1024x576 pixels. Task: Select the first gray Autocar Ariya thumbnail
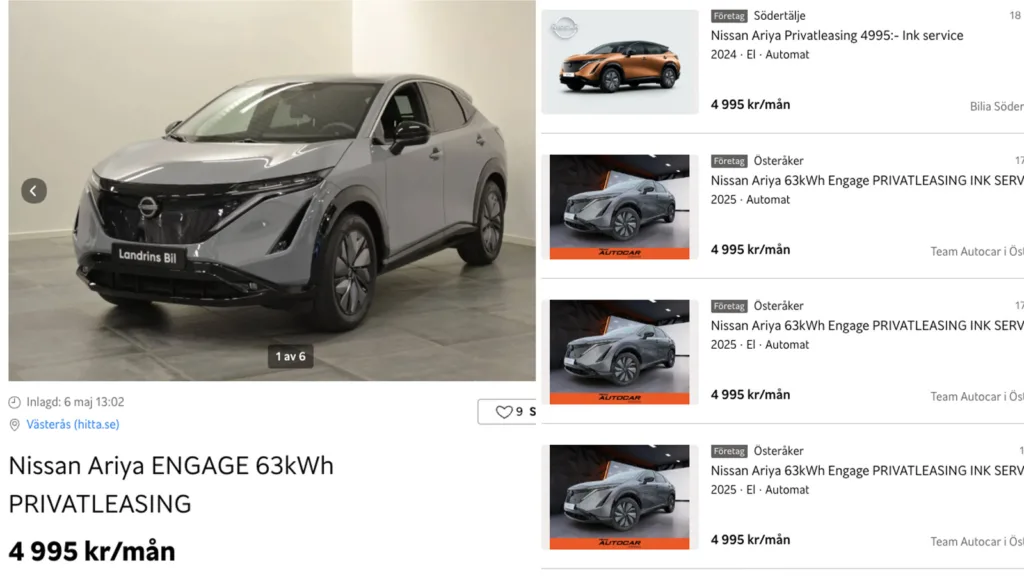point(619,207)
